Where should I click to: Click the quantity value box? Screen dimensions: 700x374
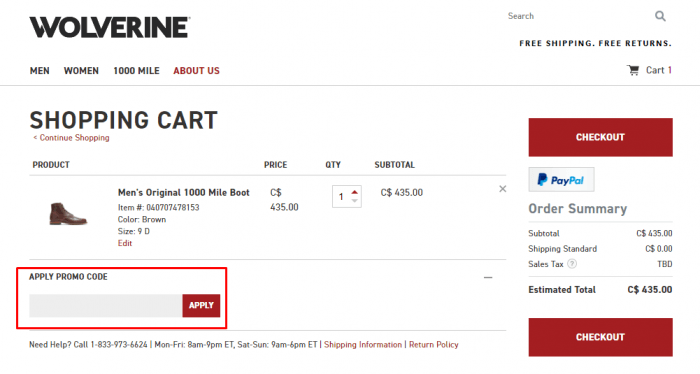pyautogui.click(x=341, y=196)
